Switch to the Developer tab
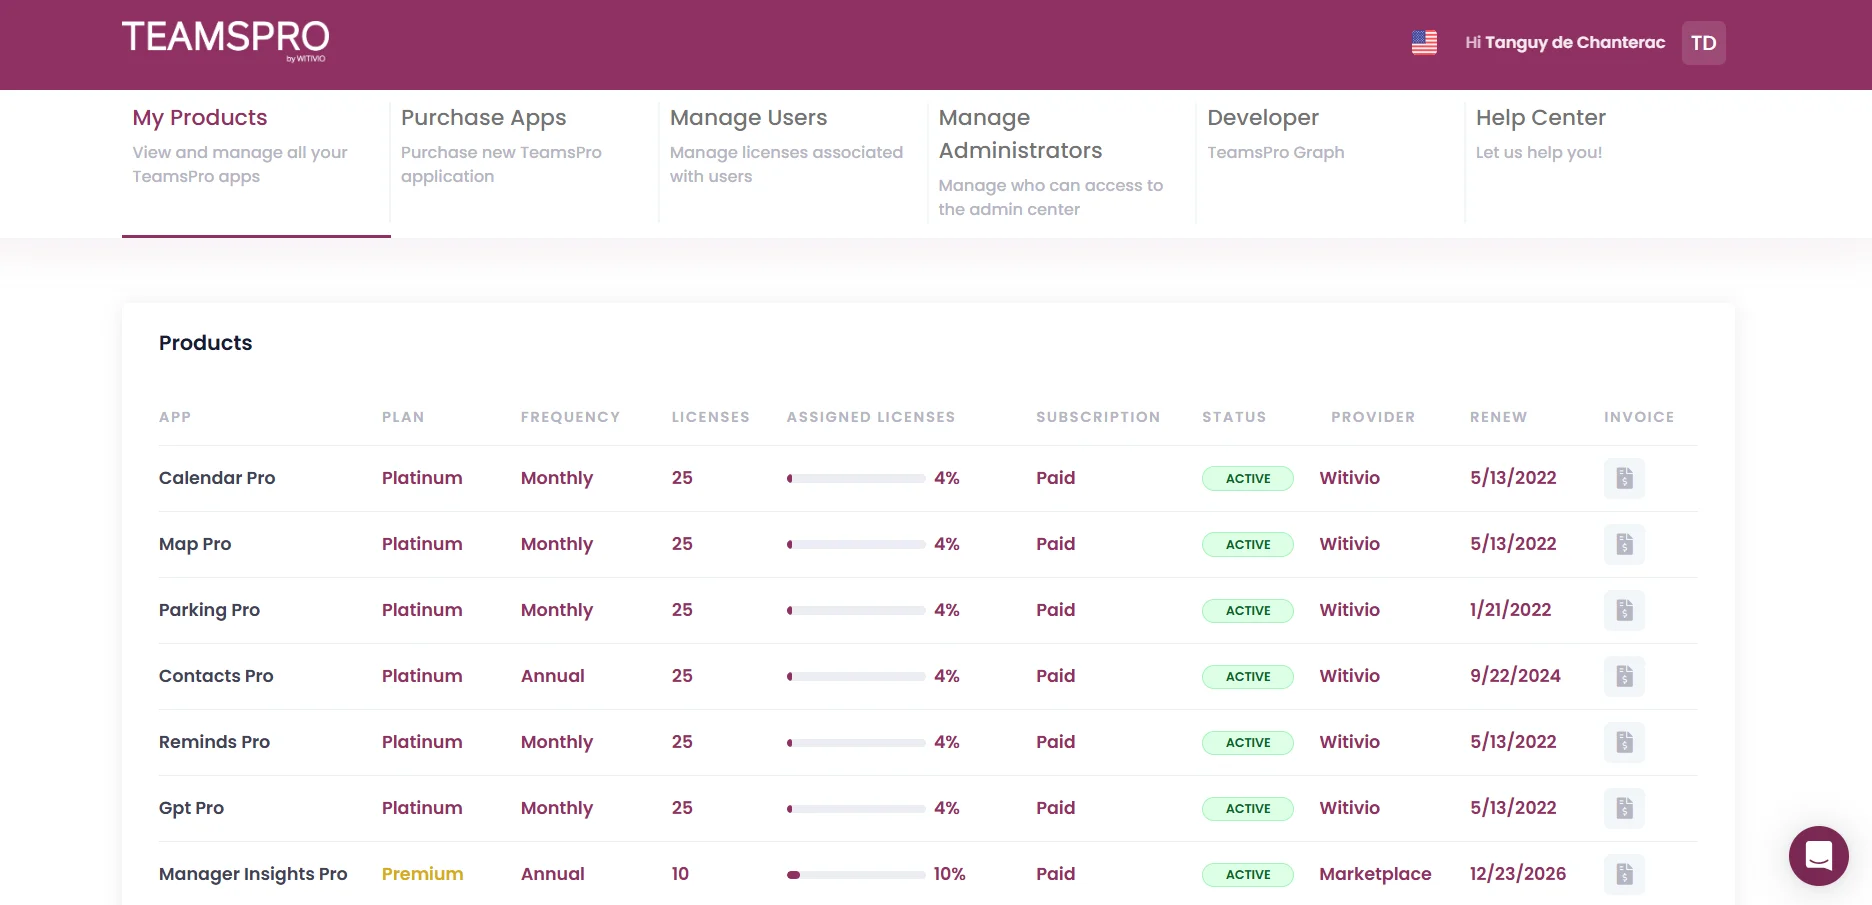1872x905 pixels. pyautogui.click(x=1330, y=163)
